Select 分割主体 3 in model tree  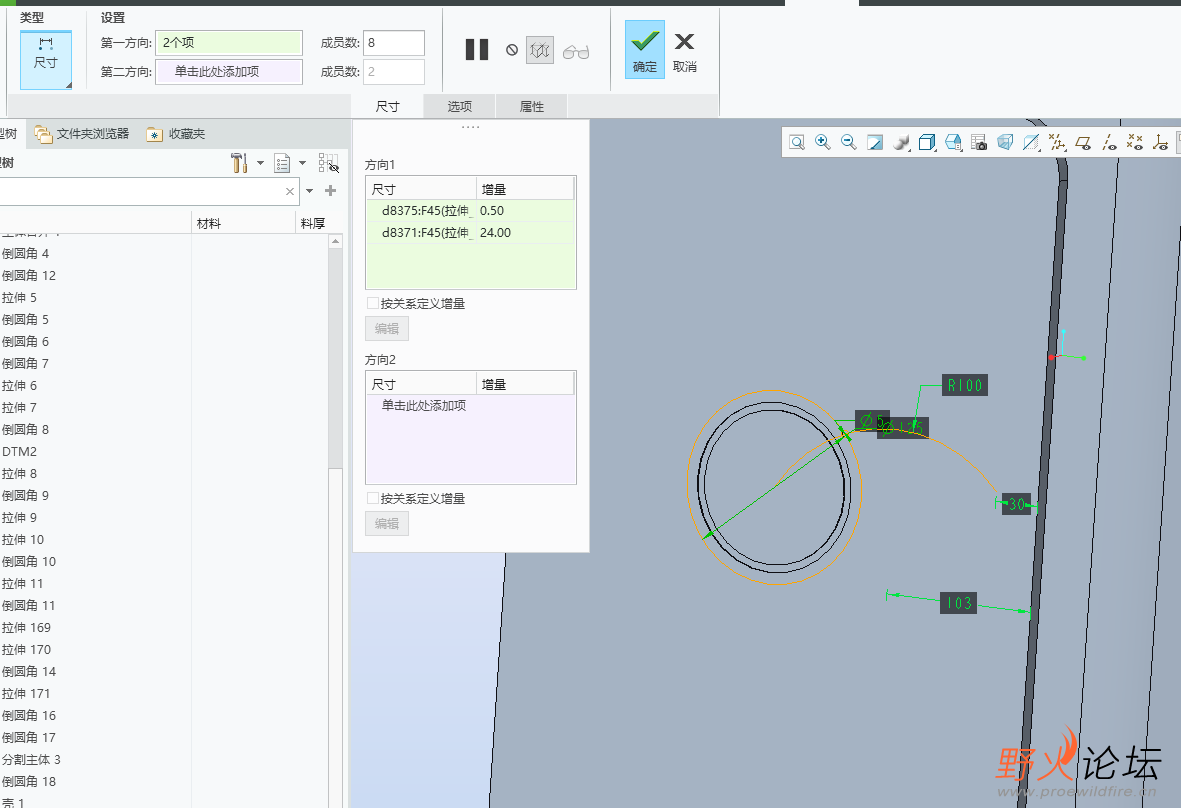(x=31, y=760)
